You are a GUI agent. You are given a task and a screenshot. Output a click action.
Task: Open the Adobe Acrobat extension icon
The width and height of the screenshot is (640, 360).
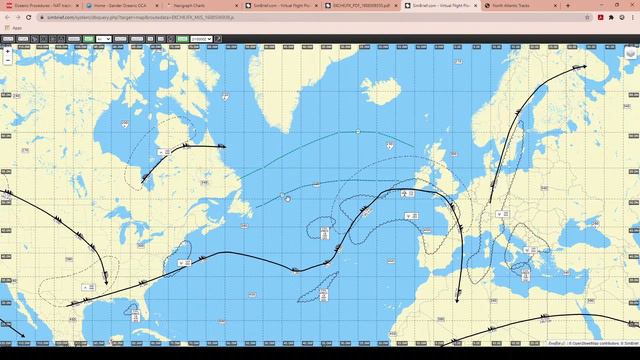point(600,18)
